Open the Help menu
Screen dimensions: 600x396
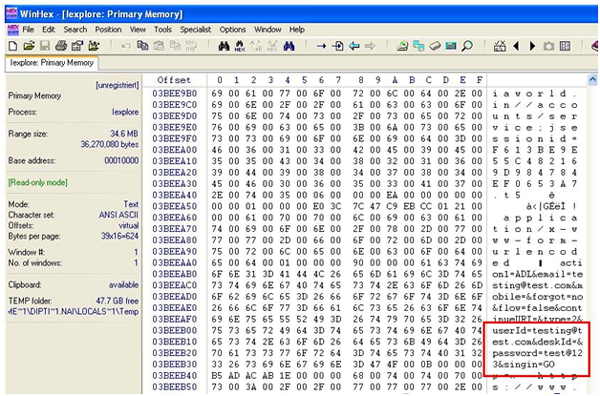(297, 29)
